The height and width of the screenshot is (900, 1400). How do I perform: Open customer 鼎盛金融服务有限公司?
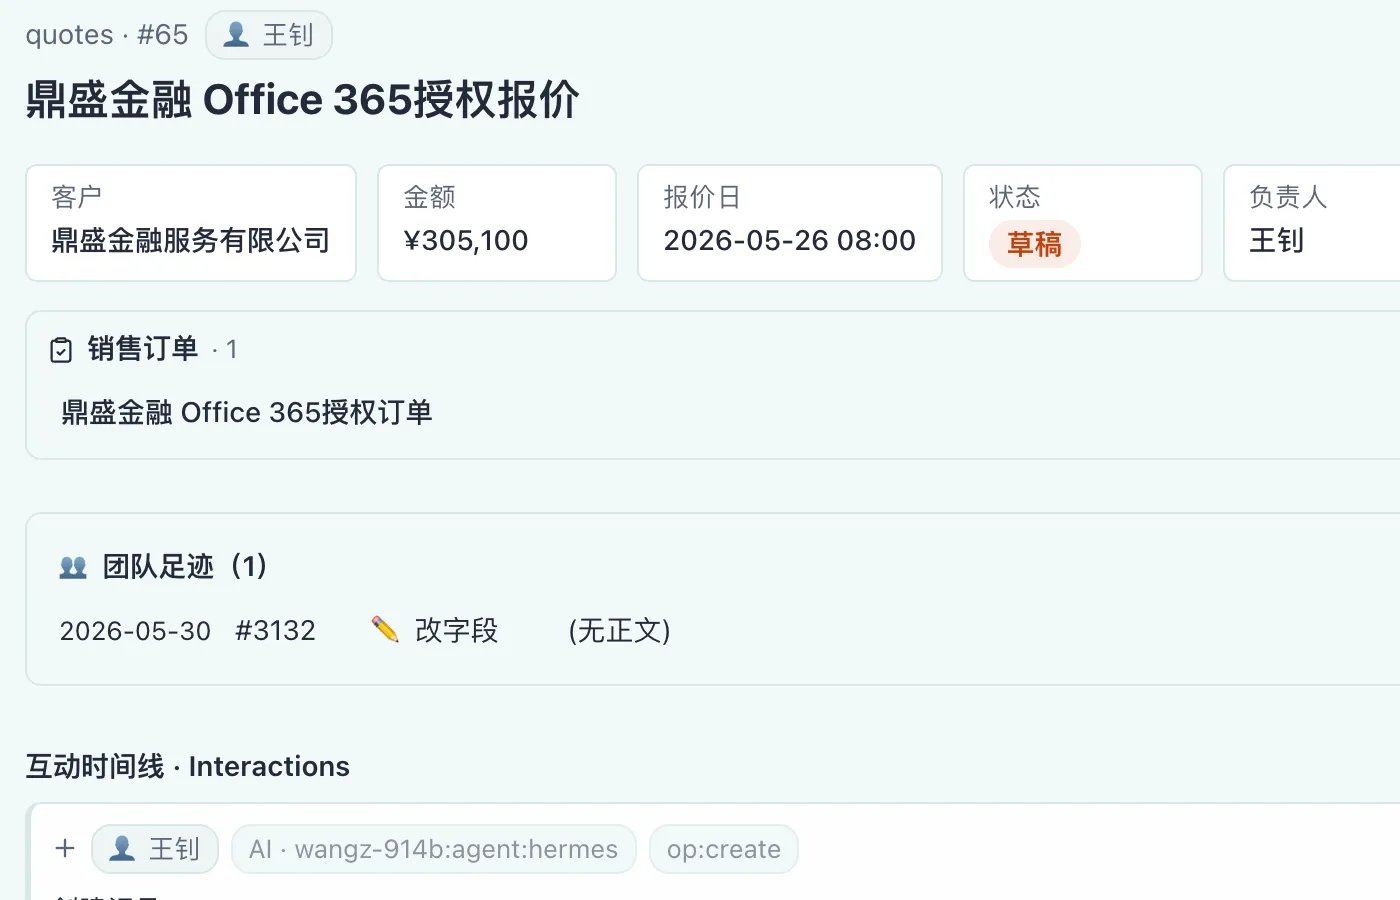[x=191, y=241]
